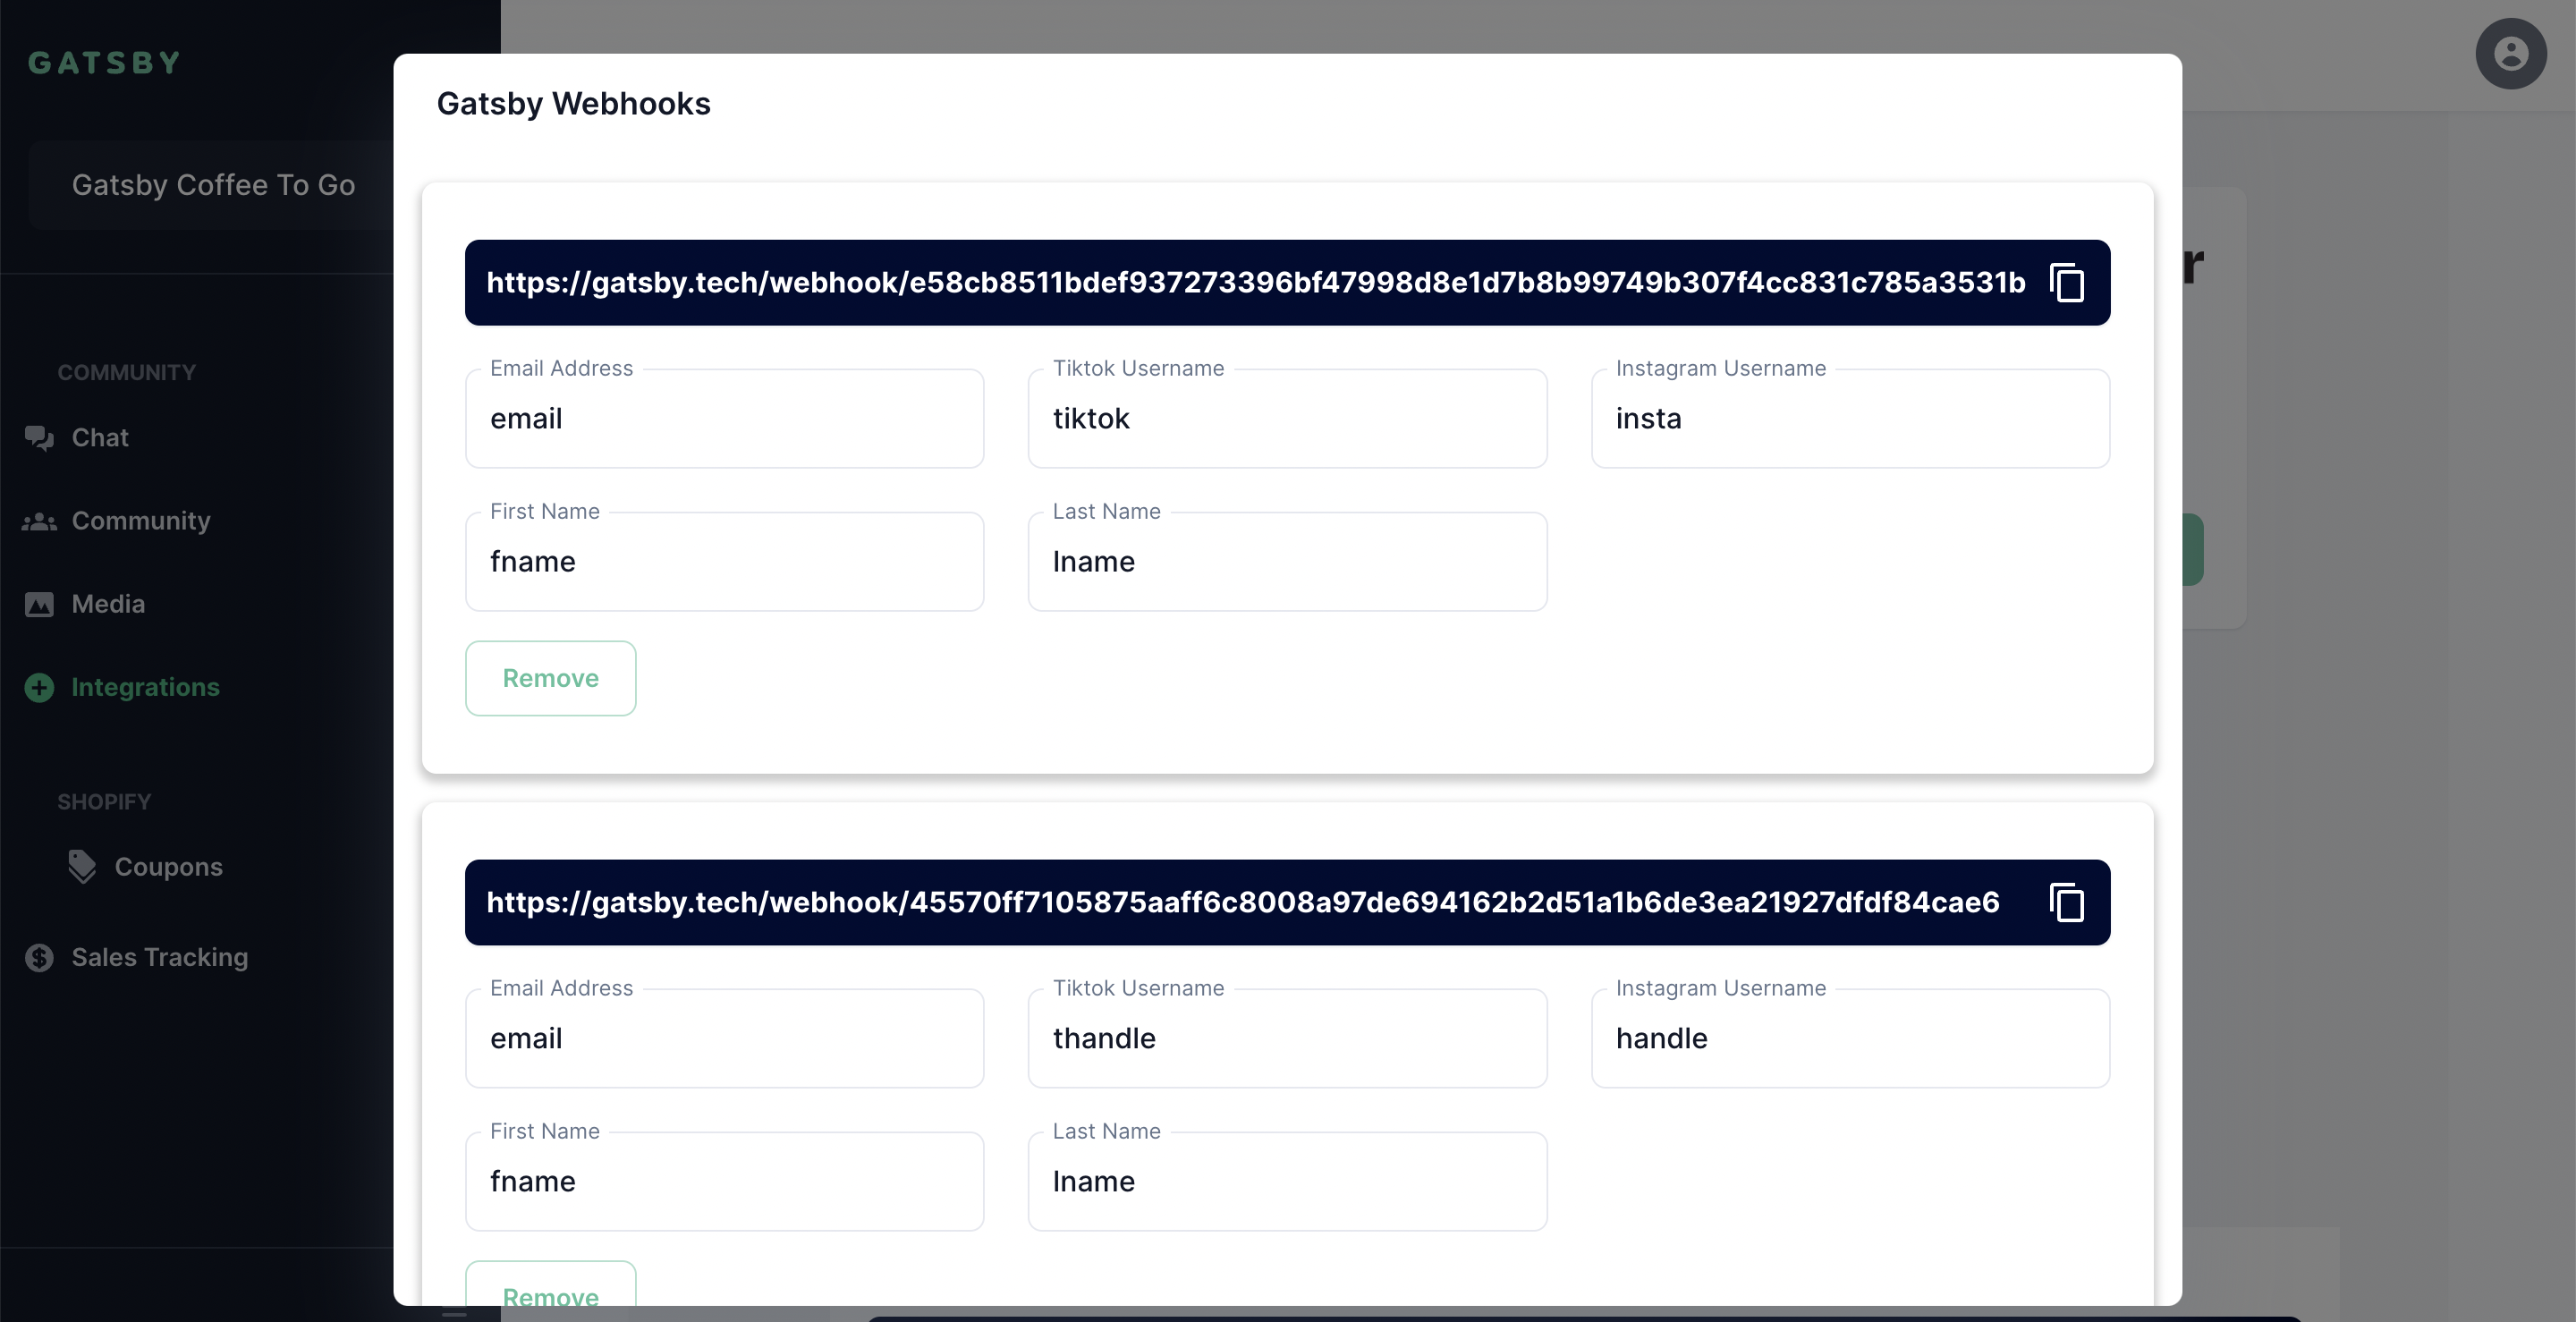2576x1322 pixels.
Task: Click the Media image icon in sidebar
Action: pyautogui.click(x=39, y=604)
